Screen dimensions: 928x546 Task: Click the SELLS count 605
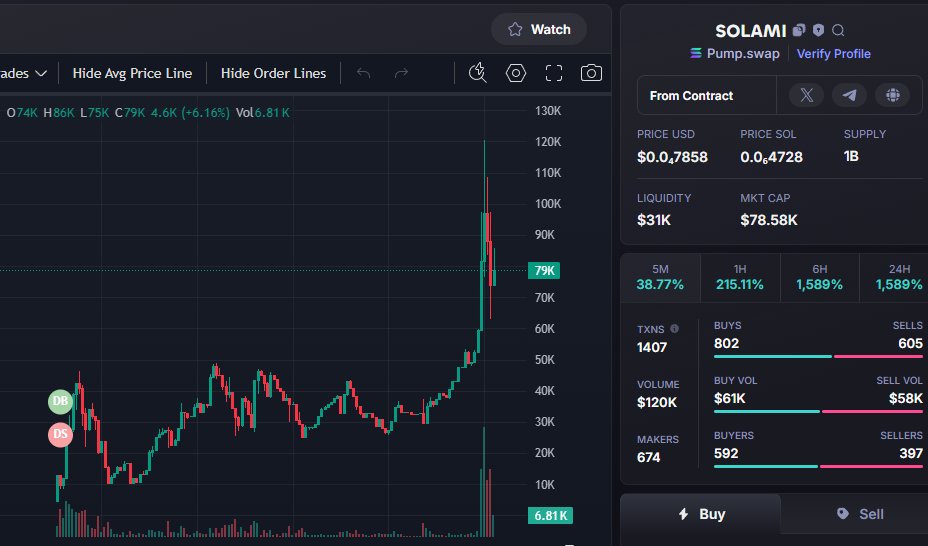pyautogui.click(x=910, y=344)
